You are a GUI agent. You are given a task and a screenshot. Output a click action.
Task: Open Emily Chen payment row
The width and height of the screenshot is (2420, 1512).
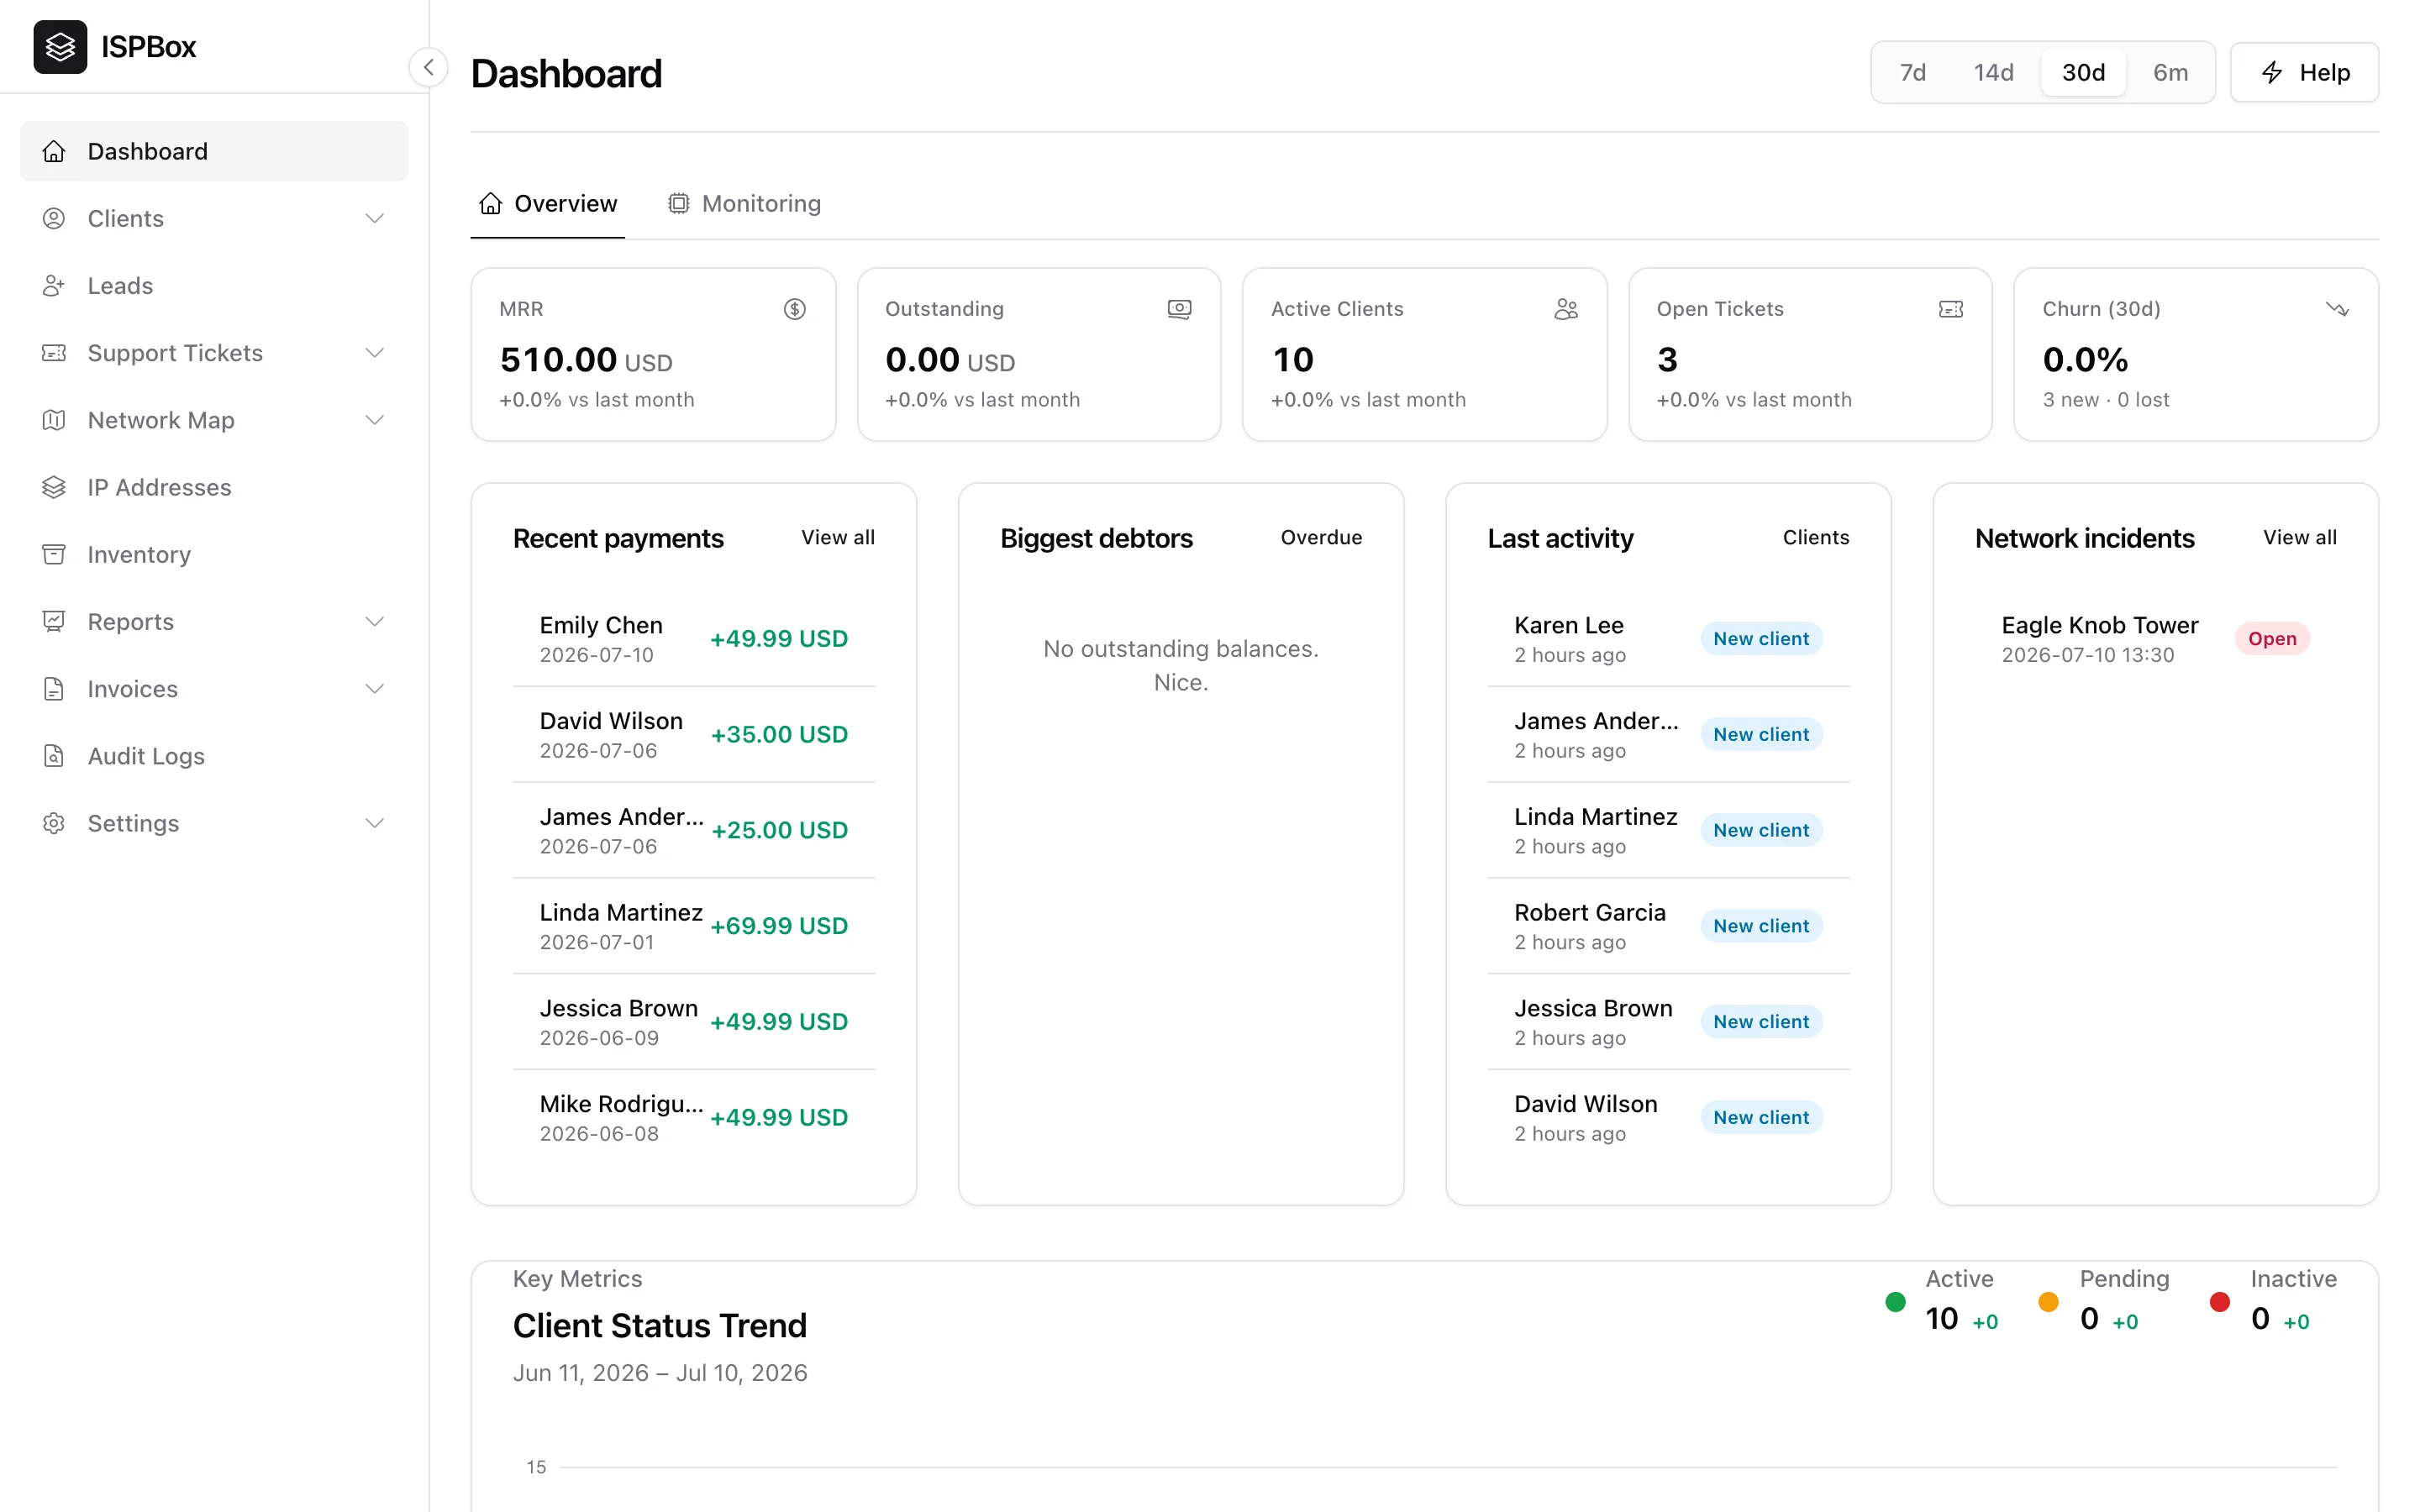(694, 638)
